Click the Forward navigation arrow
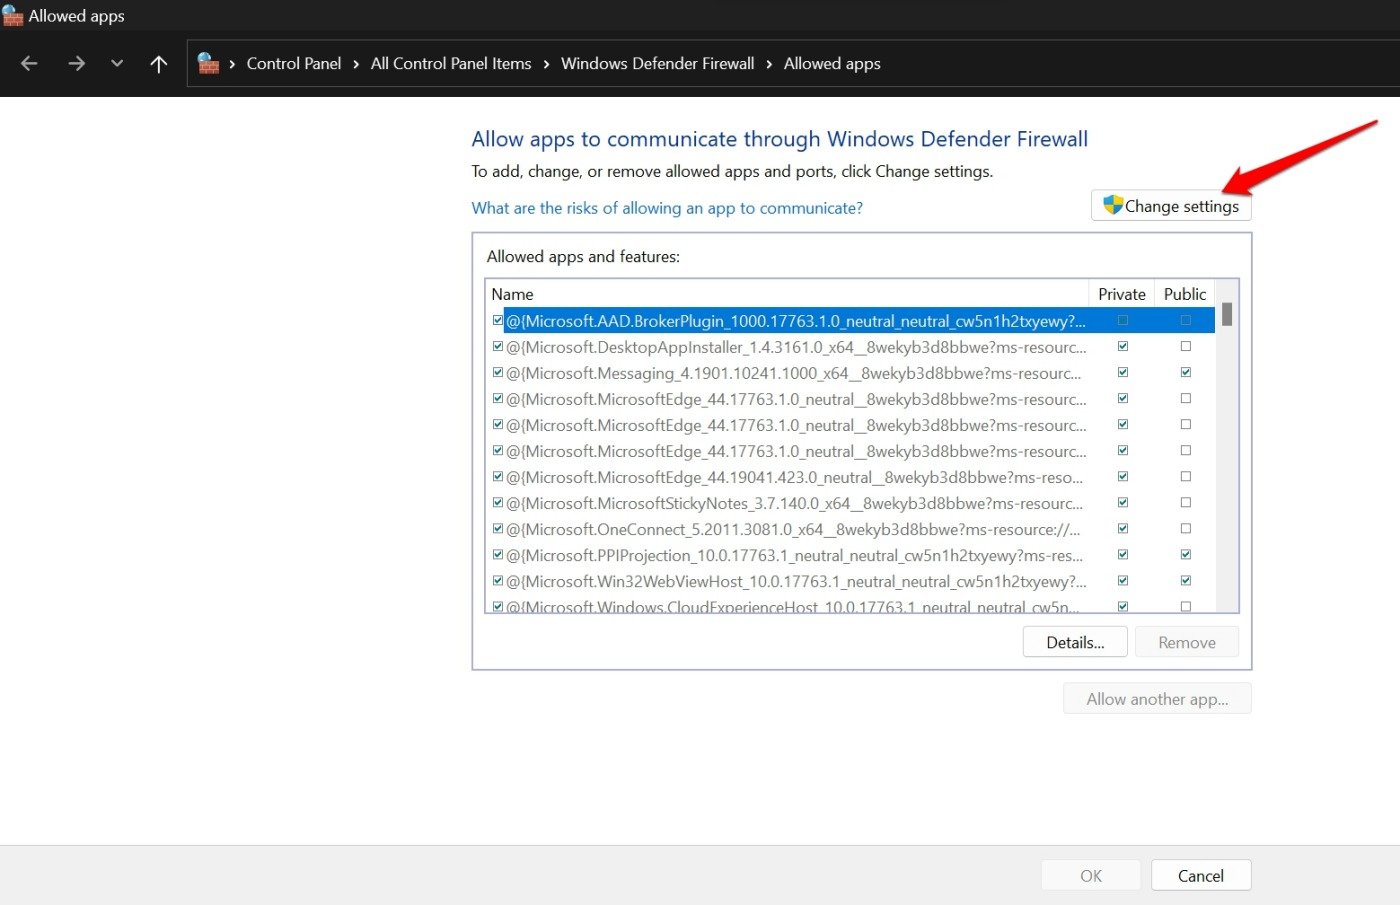The width and height of the screenshot is (1400, 905). coord(76,64)
